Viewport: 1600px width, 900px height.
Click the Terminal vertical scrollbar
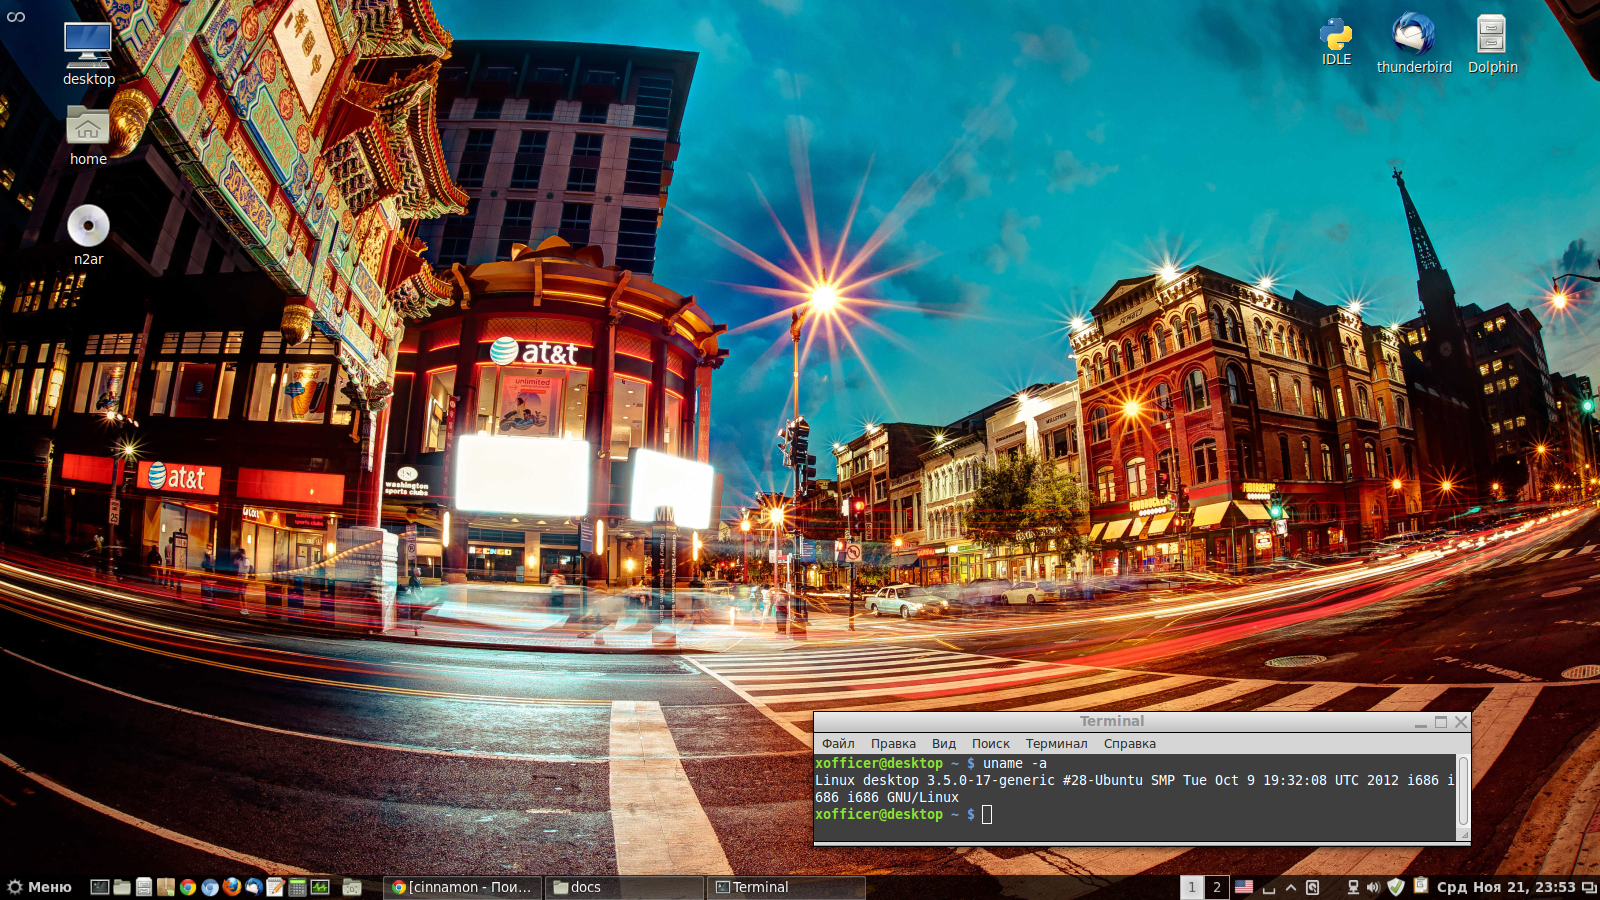tap(1463, 791)
